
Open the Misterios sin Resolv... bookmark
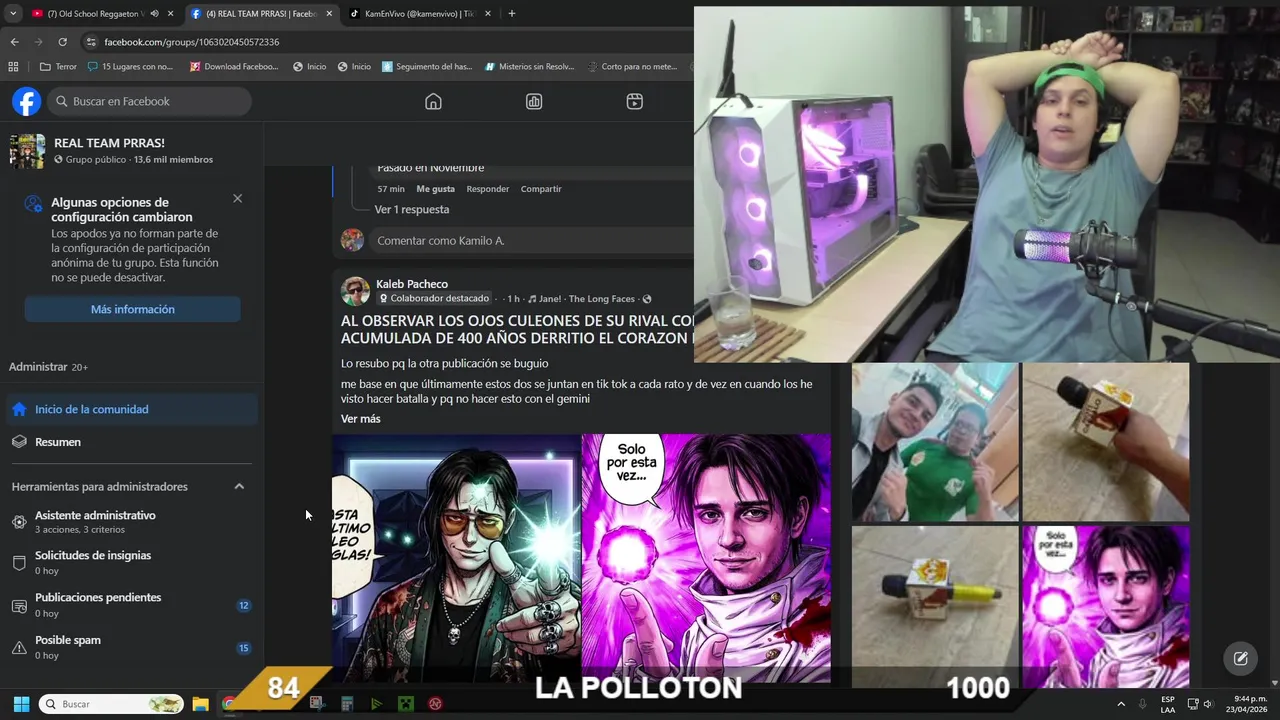(x=530, y=67)
